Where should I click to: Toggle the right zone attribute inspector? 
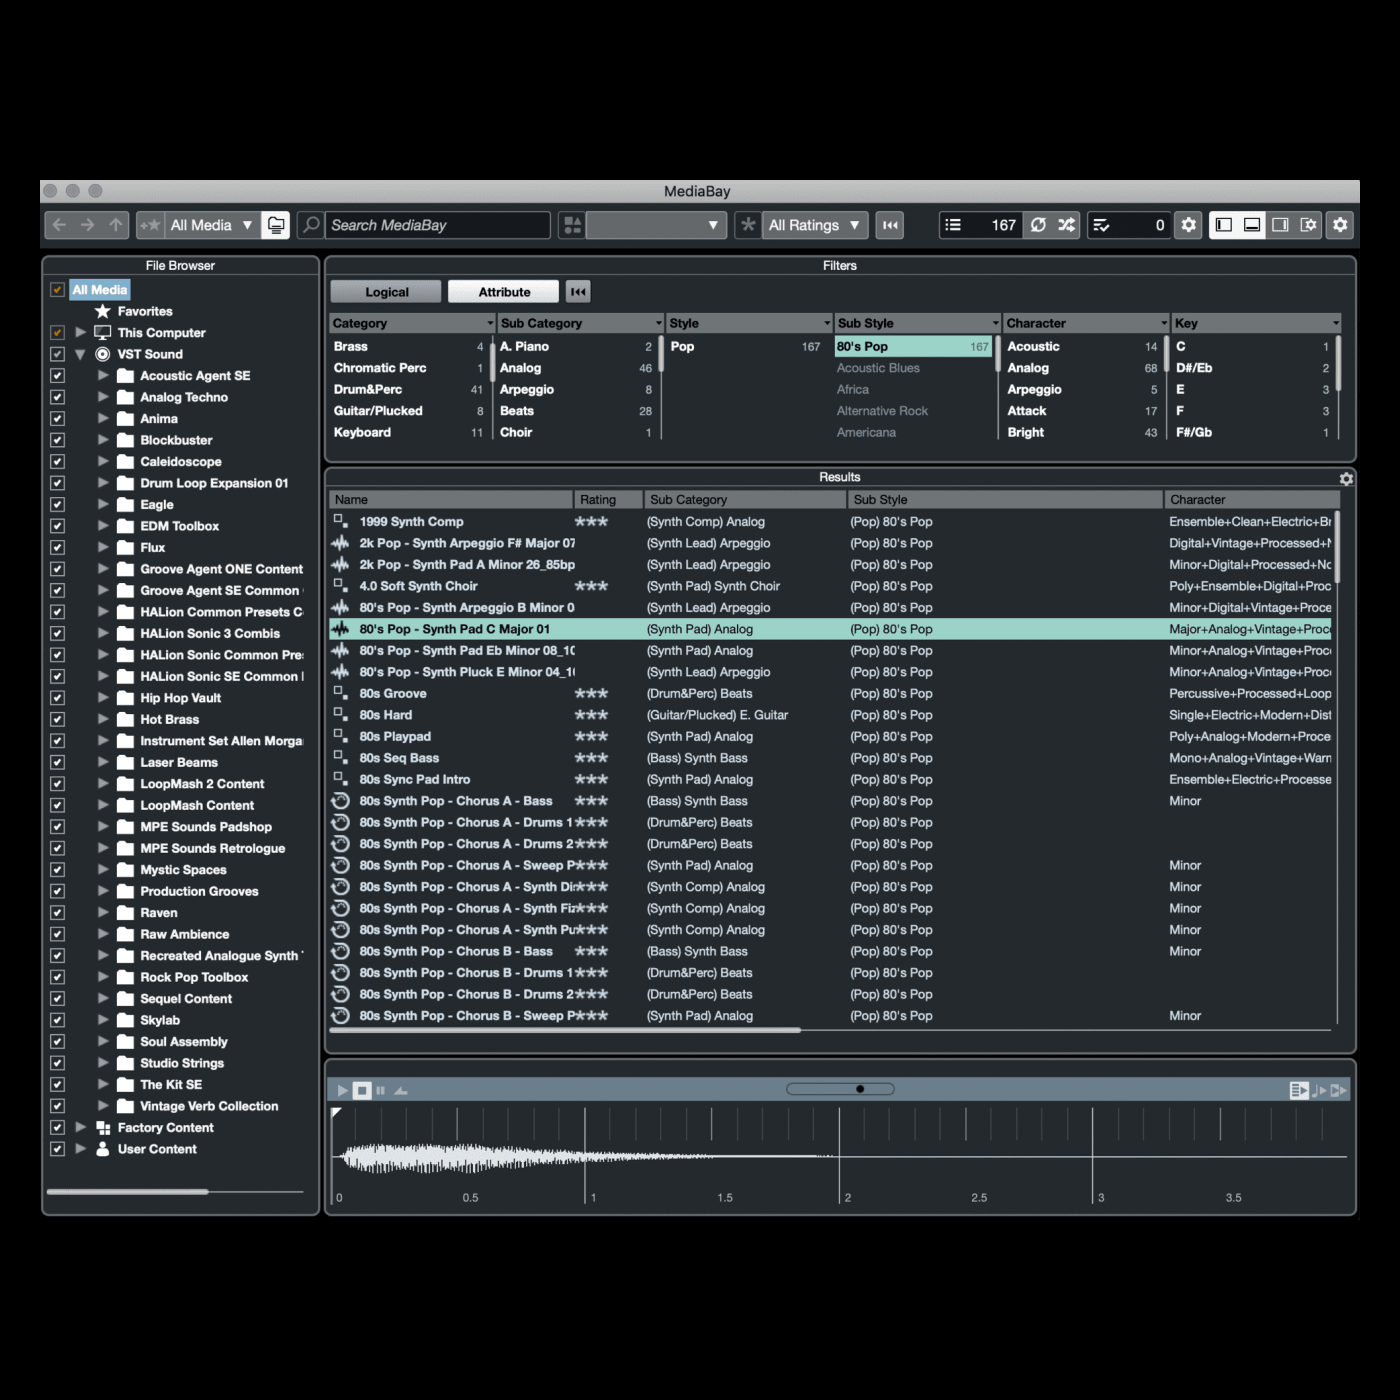pos(1280,225)
